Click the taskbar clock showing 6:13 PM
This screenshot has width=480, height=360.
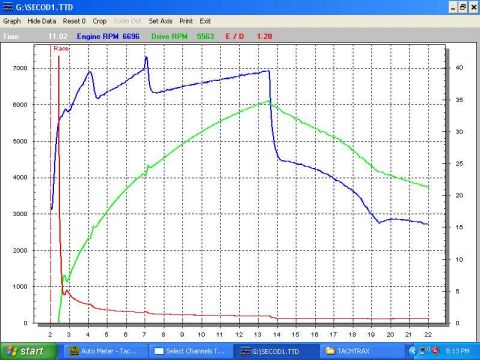[x=457, y=351]
